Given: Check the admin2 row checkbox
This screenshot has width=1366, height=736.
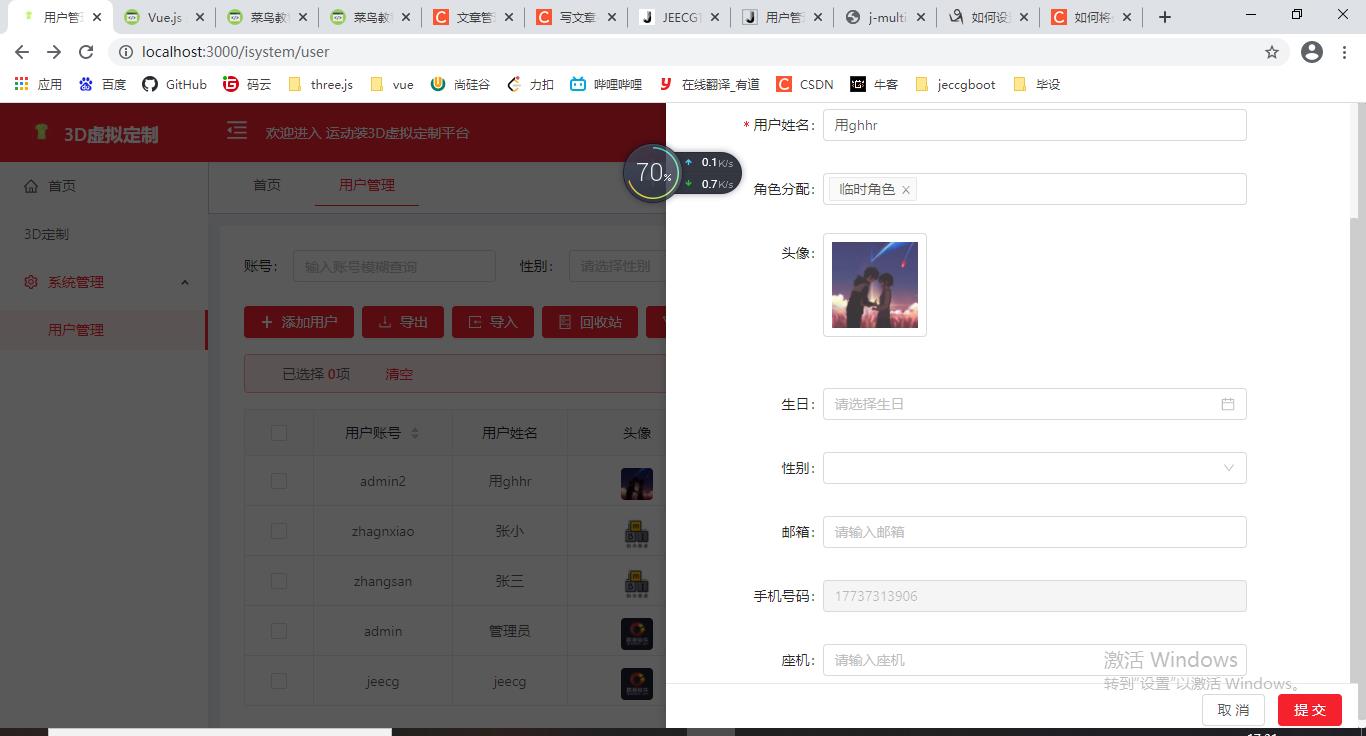Looking at the screenshot, I should click(279, 481).
